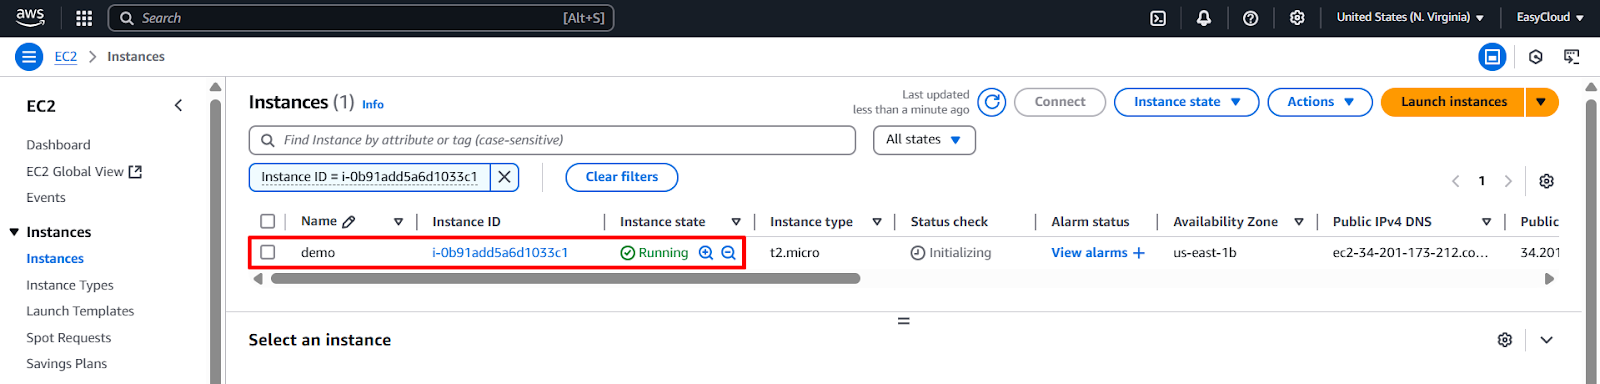The height and width of the screenshot is (384, 1600).
Task: Click EC2 breadcrumb link
Action: [66, 57]
